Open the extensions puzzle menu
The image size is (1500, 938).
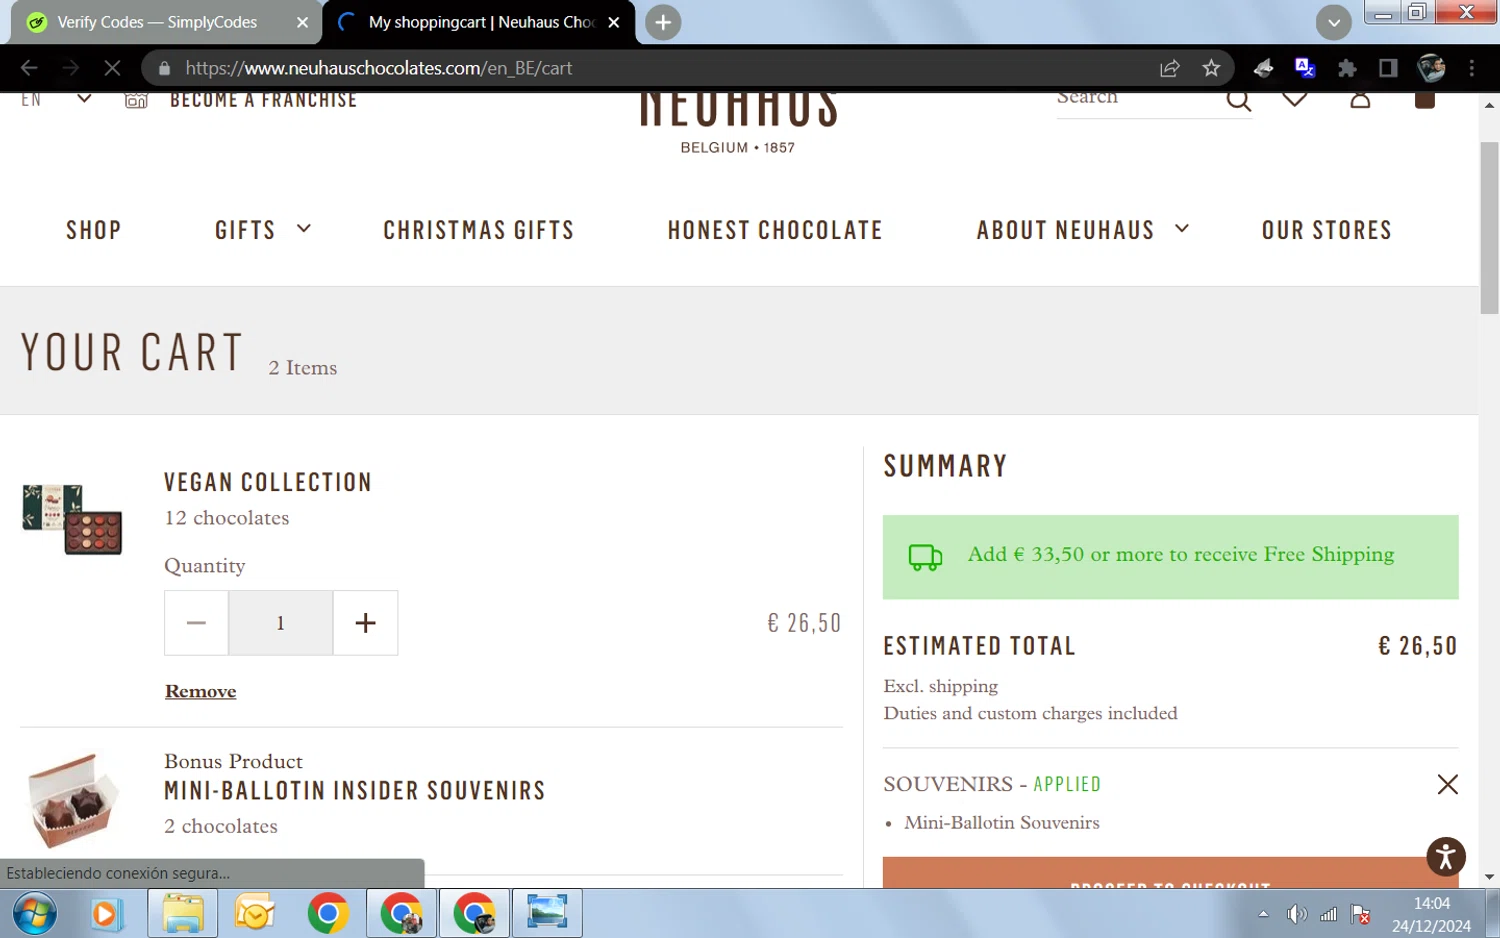(1347, 68)
